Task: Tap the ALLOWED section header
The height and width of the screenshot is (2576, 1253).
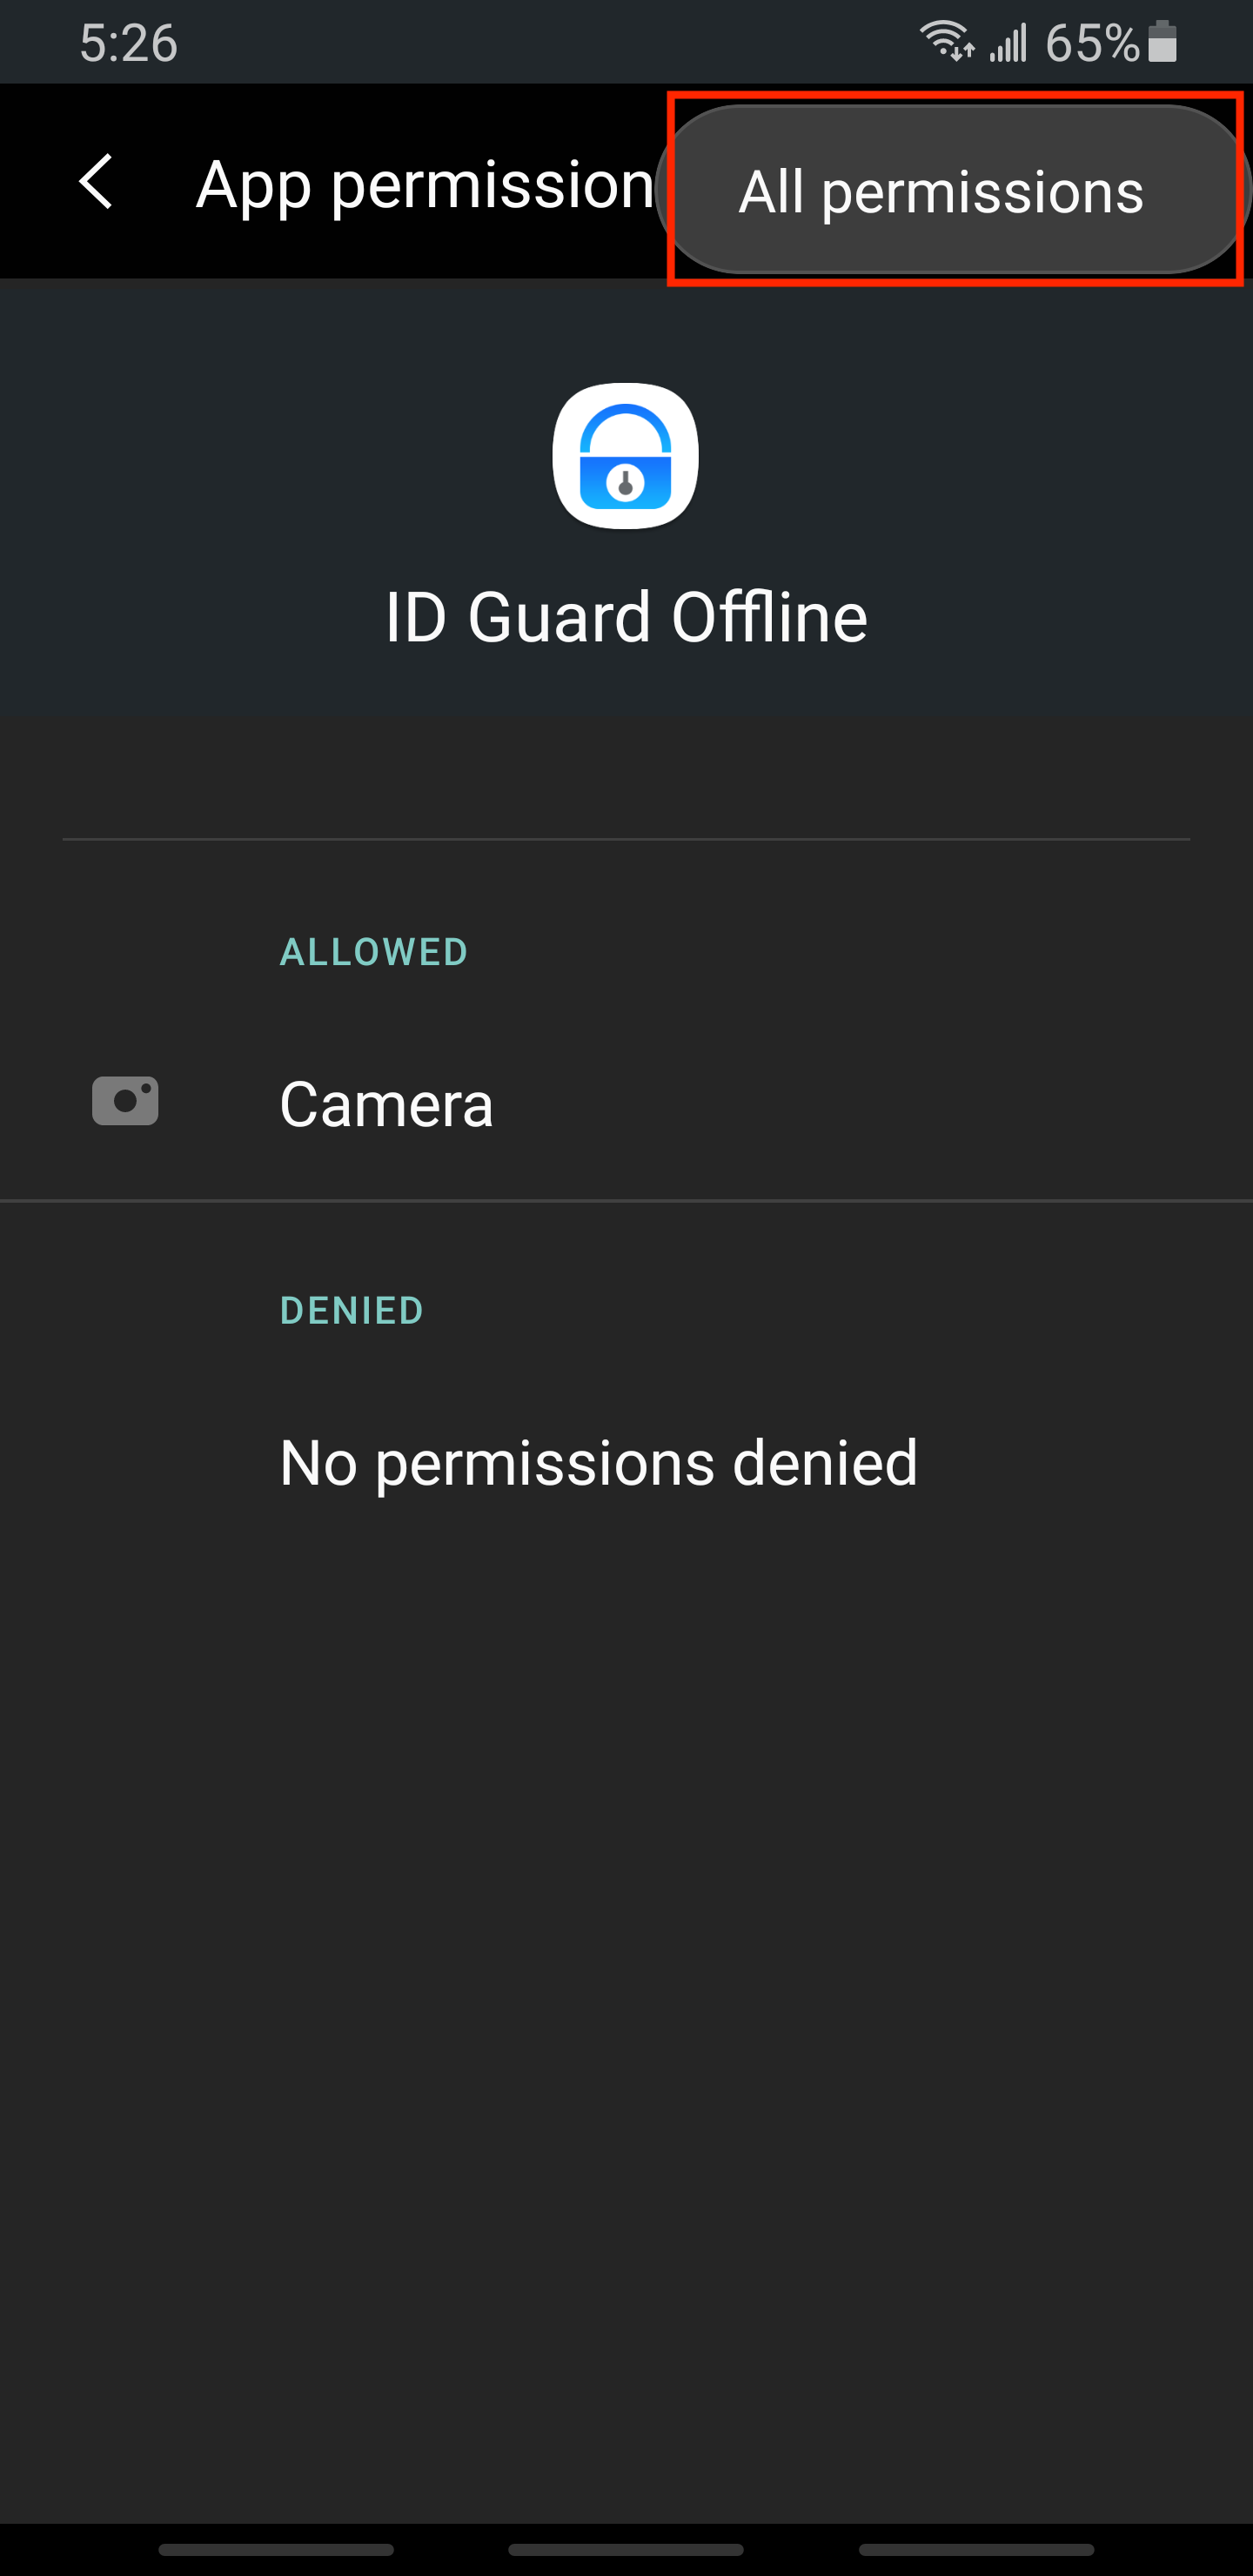Action: tap(374, 952)
